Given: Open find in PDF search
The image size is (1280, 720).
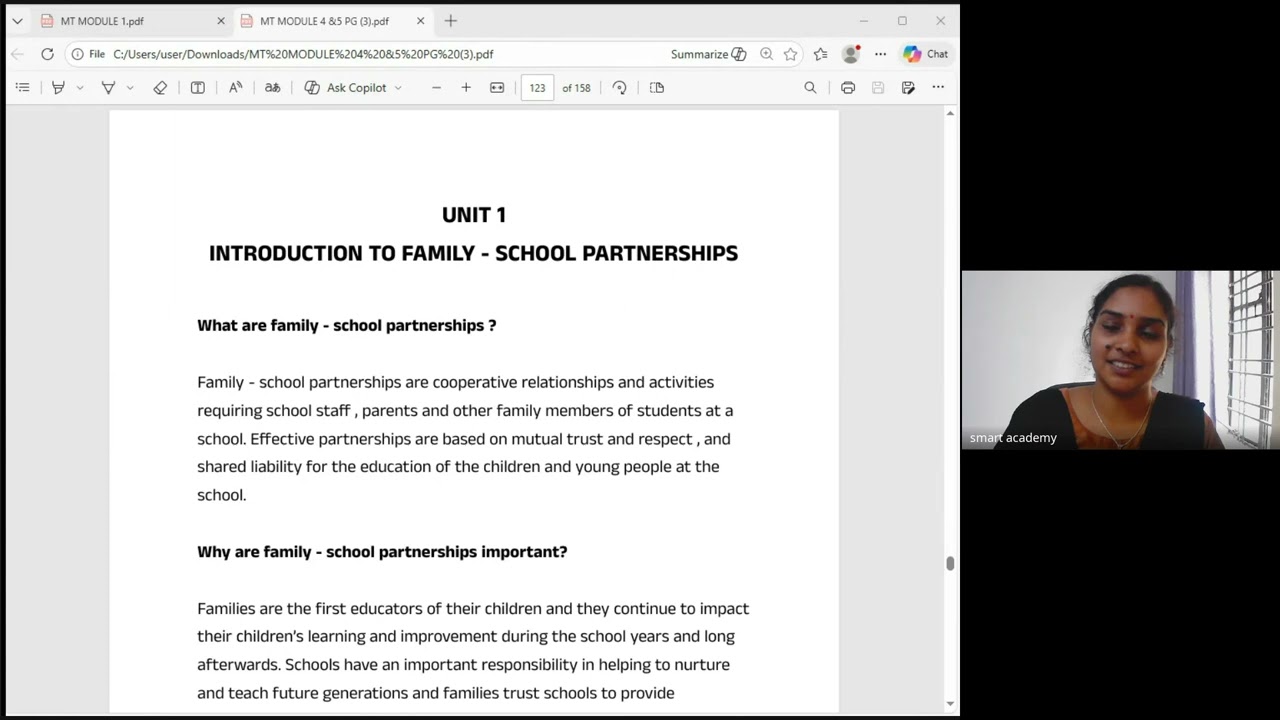Looking at the screenshot, I should 810,88.
